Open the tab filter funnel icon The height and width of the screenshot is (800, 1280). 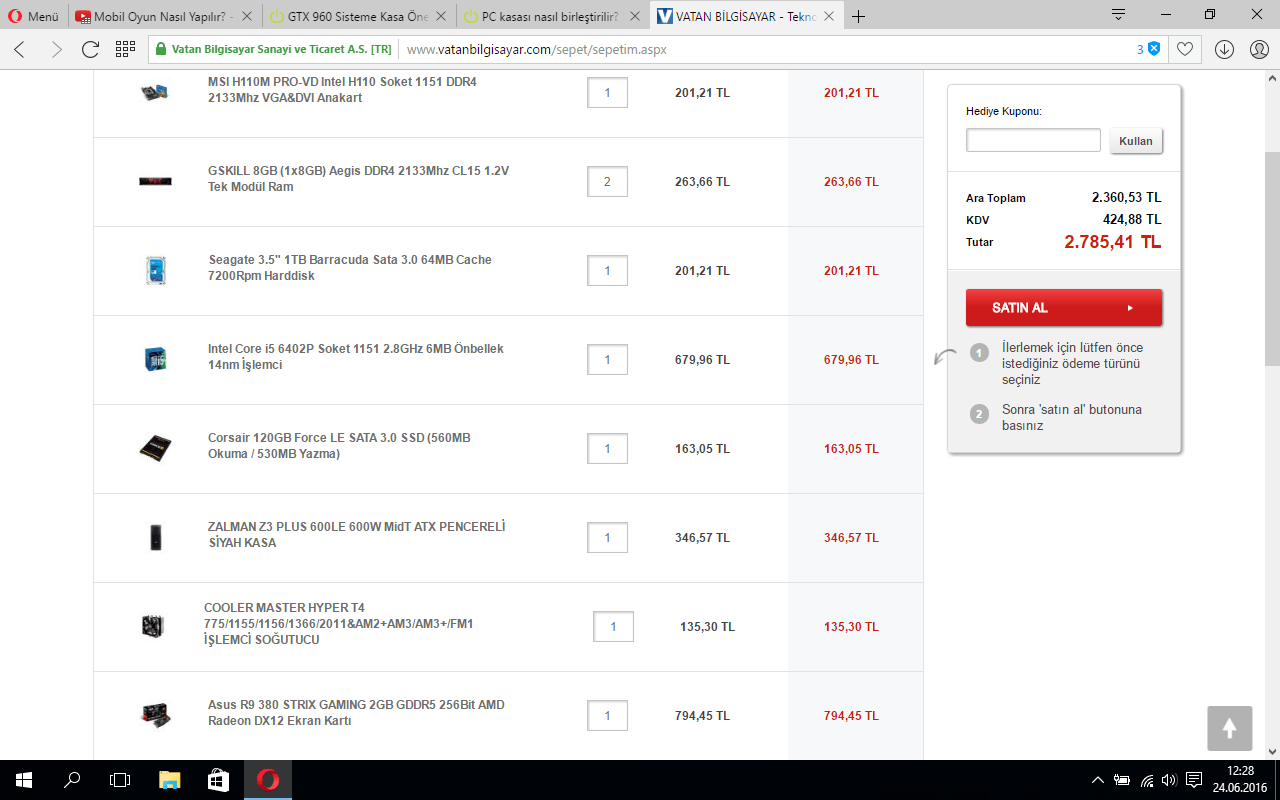point(1117,15)
